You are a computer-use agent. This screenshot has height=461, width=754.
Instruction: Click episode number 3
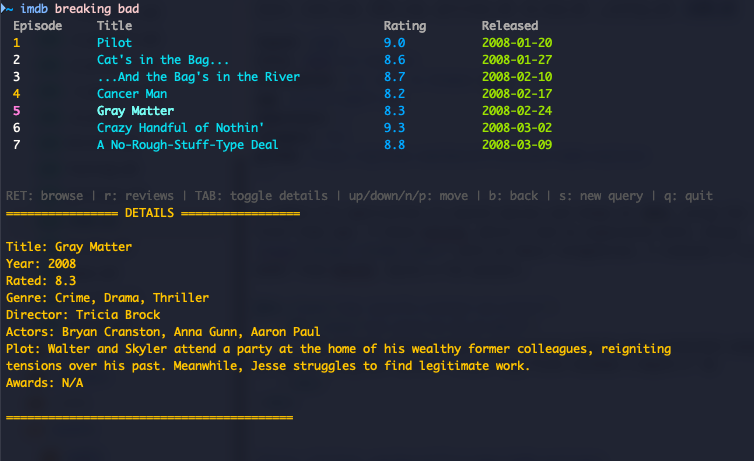[x=16, y=77]
